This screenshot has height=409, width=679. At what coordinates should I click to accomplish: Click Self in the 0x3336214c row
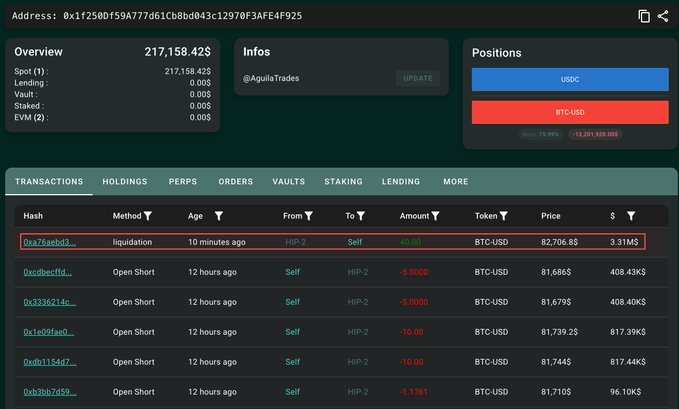pyautogui.click(x=292, y=302)
